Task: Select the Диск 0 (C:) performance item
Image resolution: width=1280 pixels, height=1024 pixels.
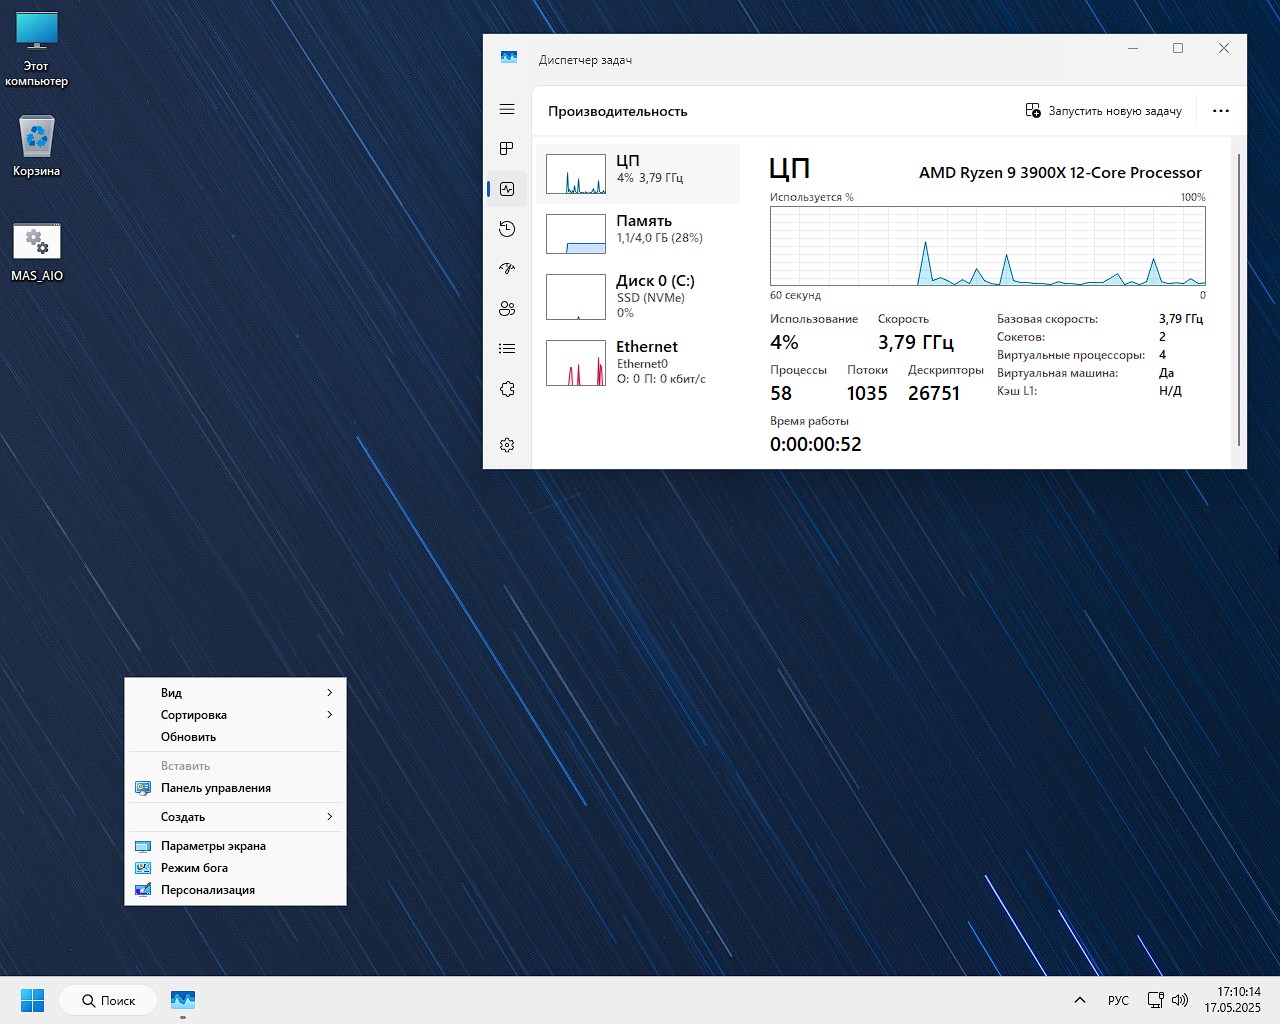Action: click(638, 296)
